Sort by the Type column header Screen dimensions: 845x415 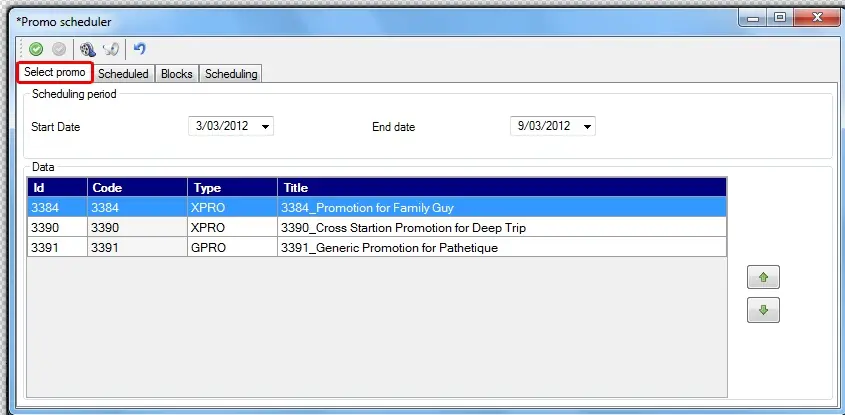(231, 188)
